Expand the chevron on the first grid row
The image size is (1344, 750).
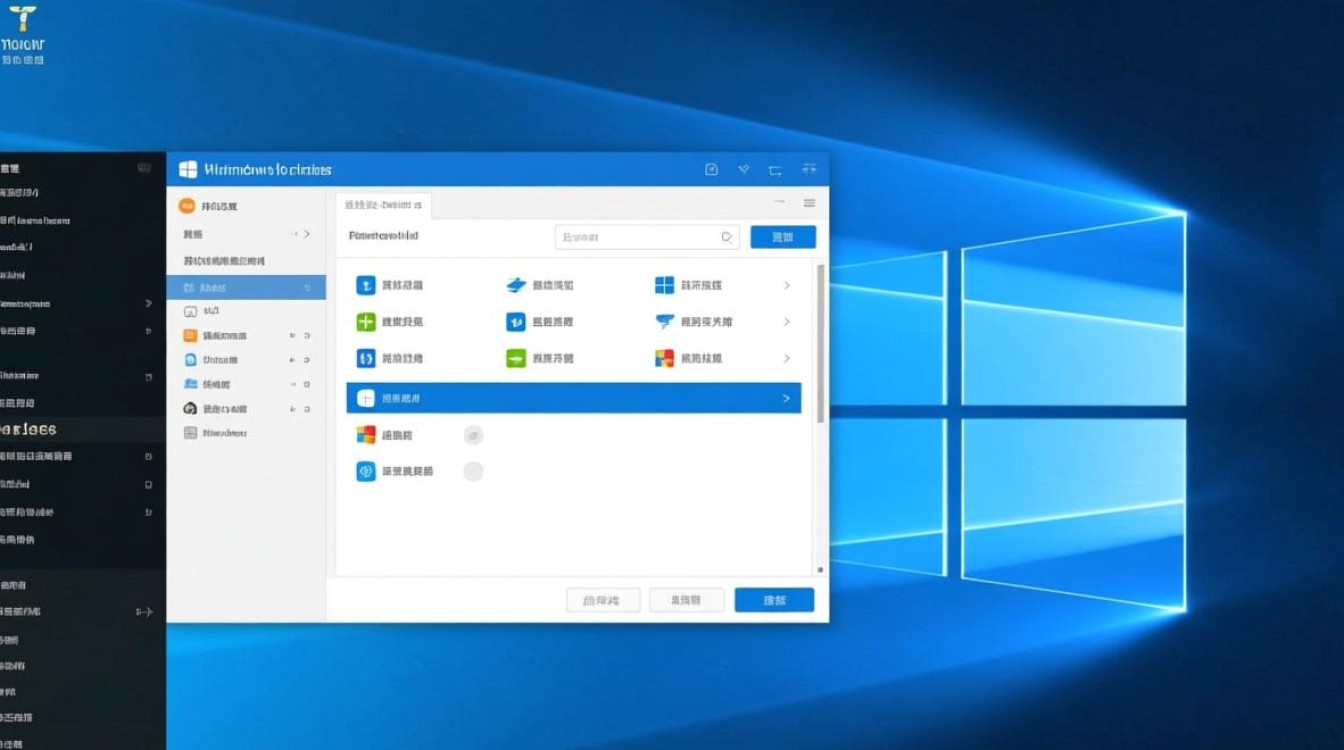[789, 284]
